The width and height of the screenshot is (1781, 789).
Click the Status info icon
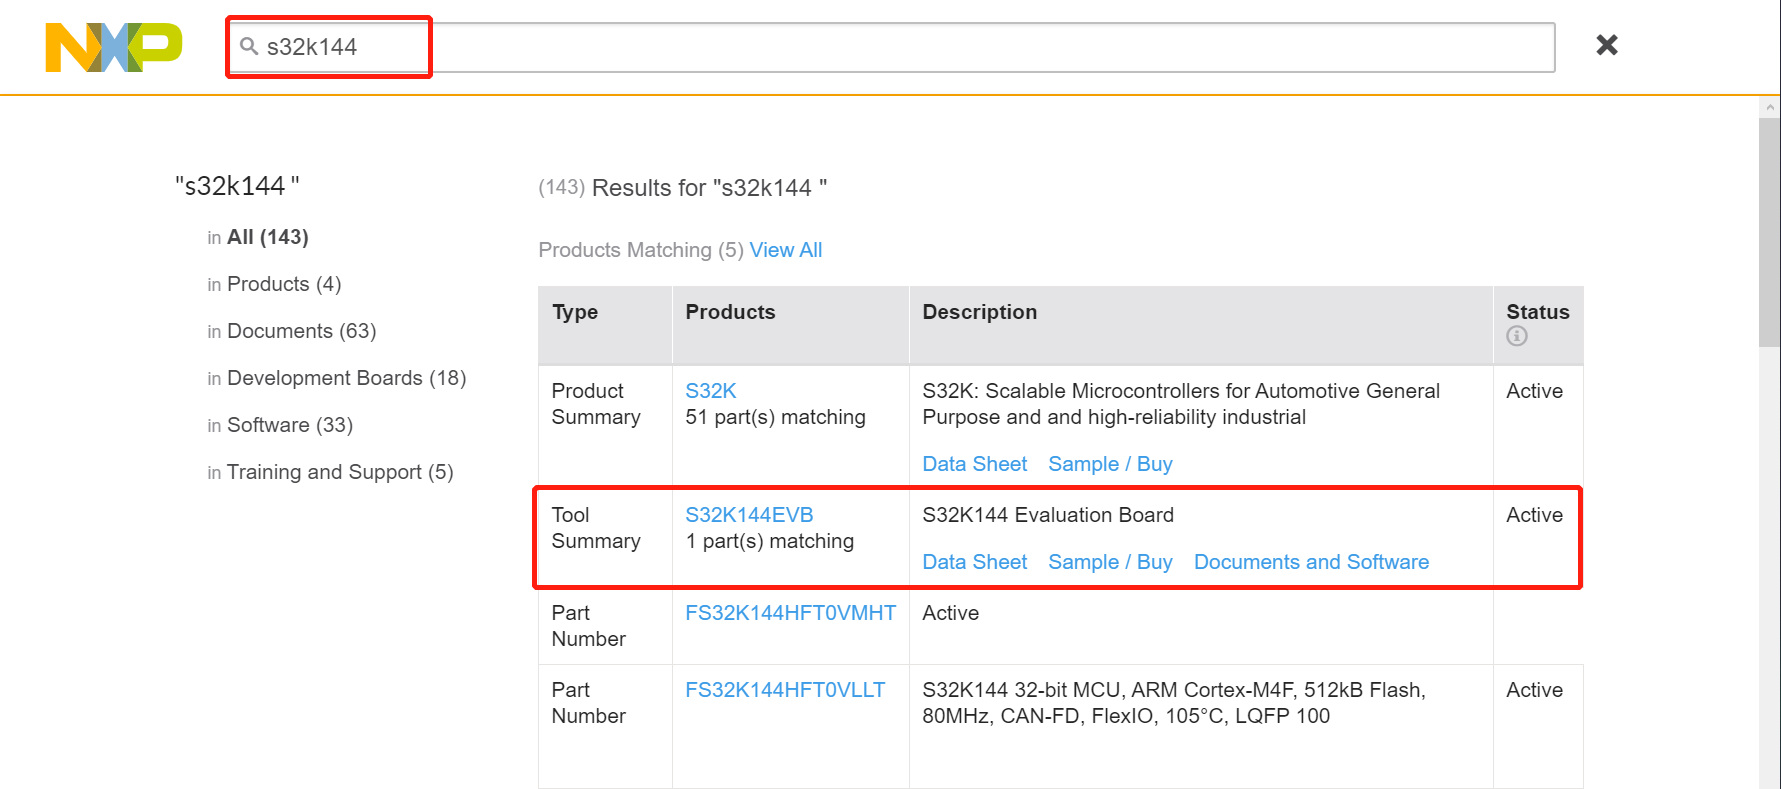[x=1516, y=336]
